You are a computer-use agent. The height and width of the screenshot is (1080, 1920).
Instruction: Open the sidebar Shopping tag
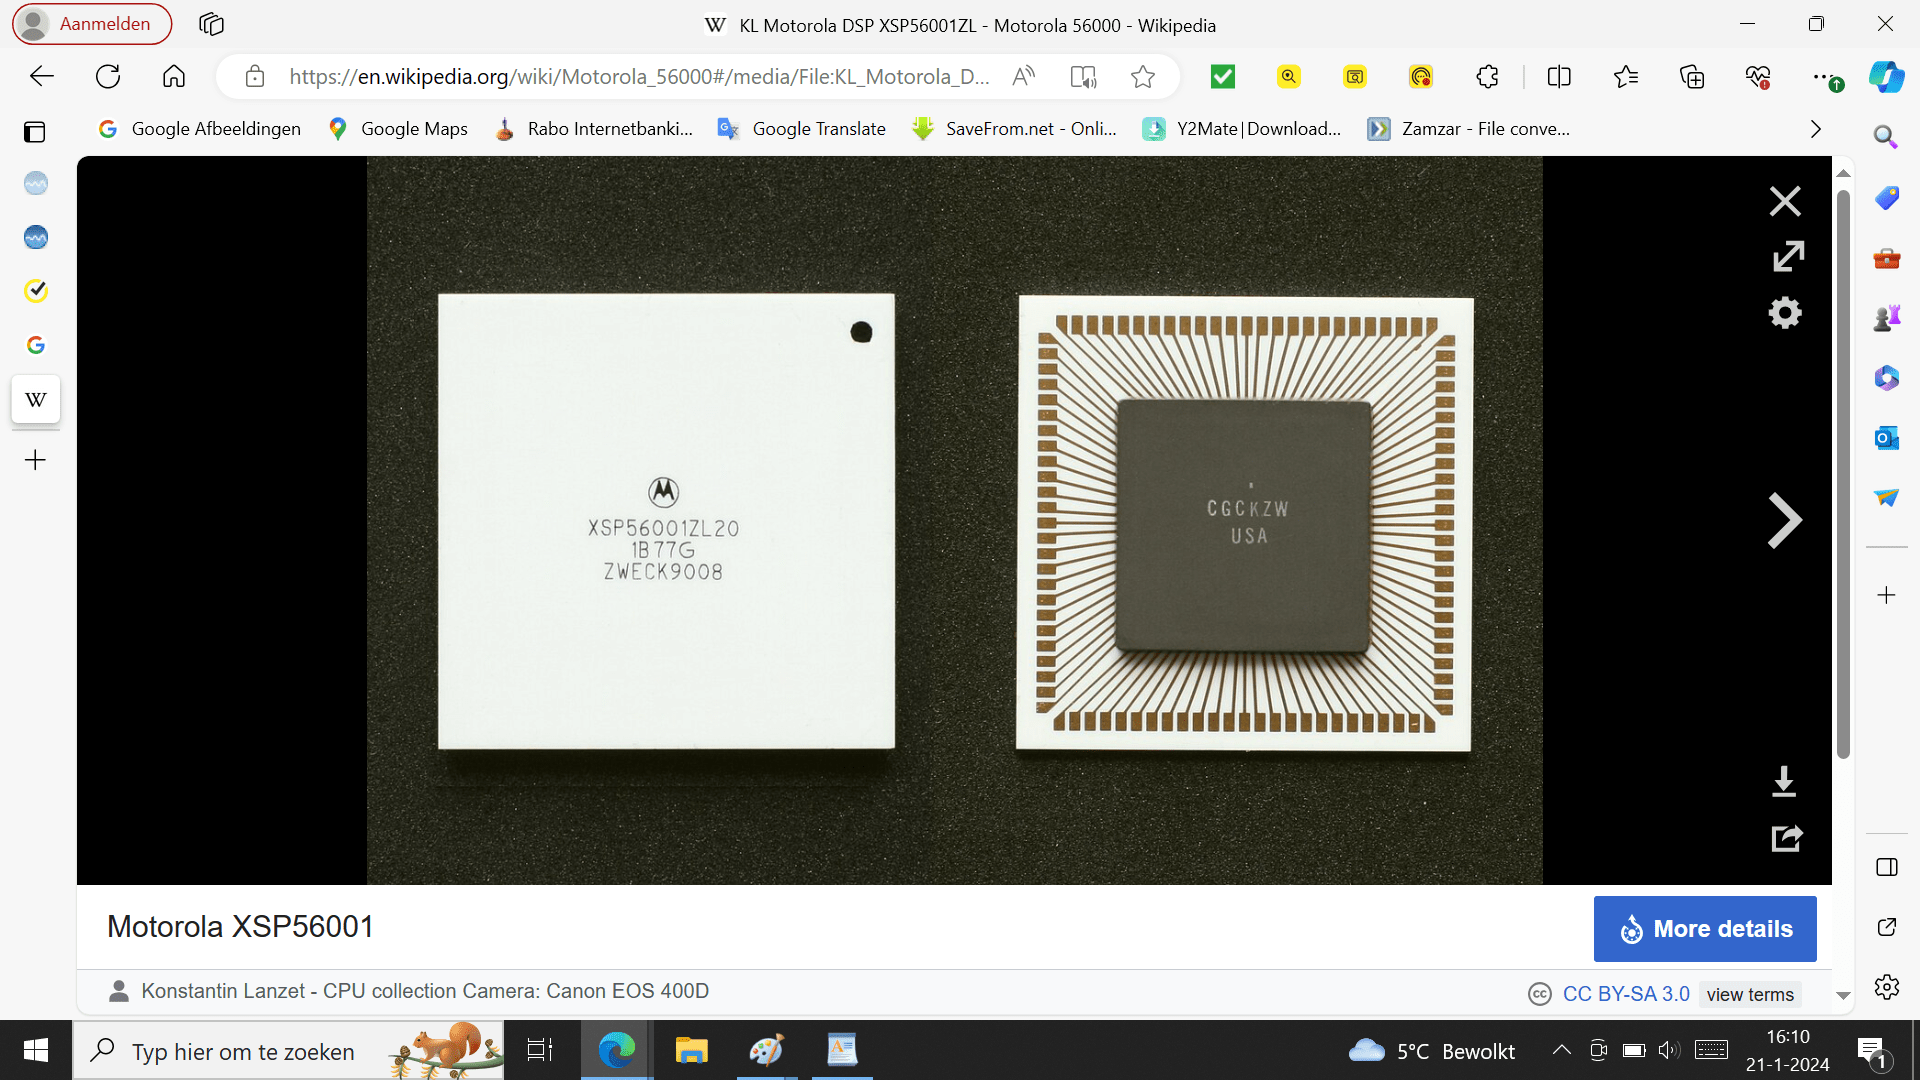coord(1886,198)
